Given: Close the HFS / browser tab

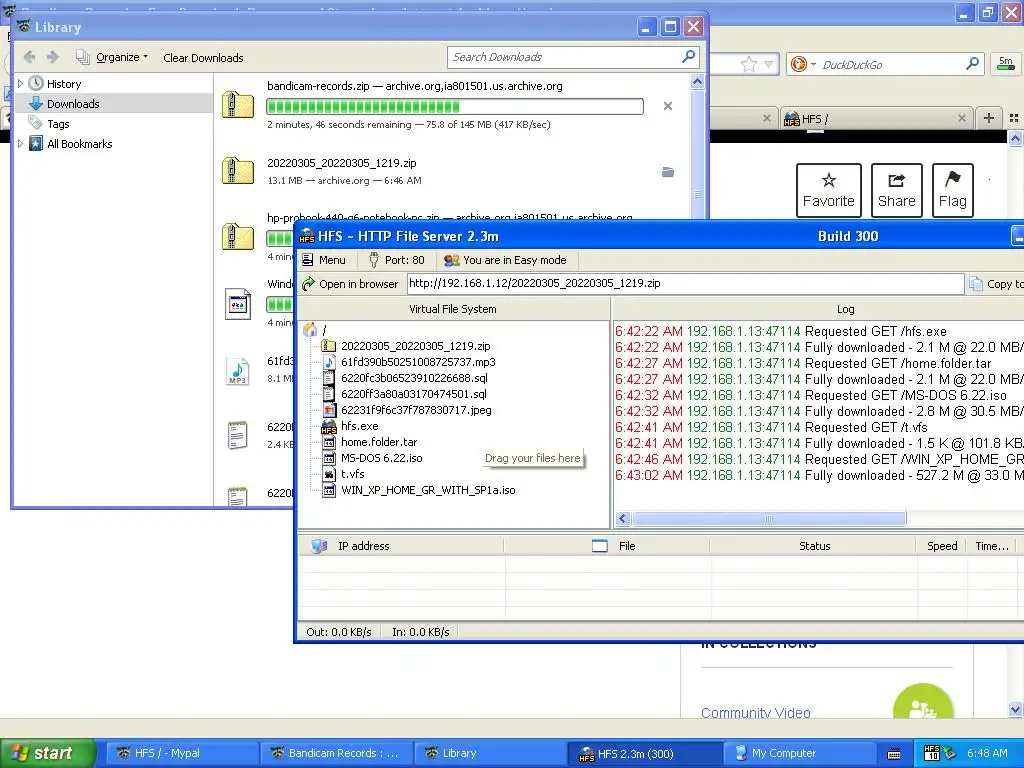Looking at the screenshot, I should [x=961, y=118].
